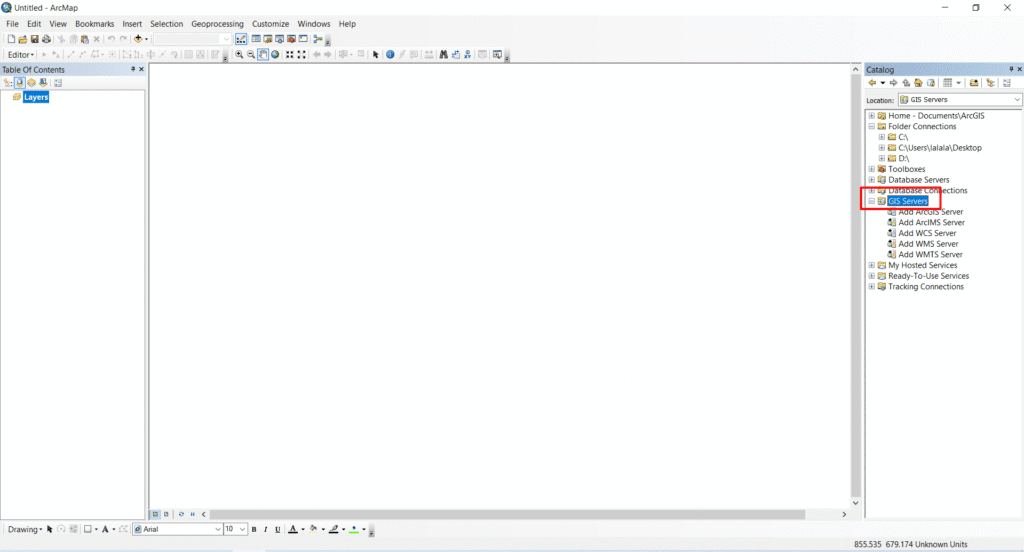Screen dimensions: 1024x552
Task: Open an existing map document
Action: point(23,39)
